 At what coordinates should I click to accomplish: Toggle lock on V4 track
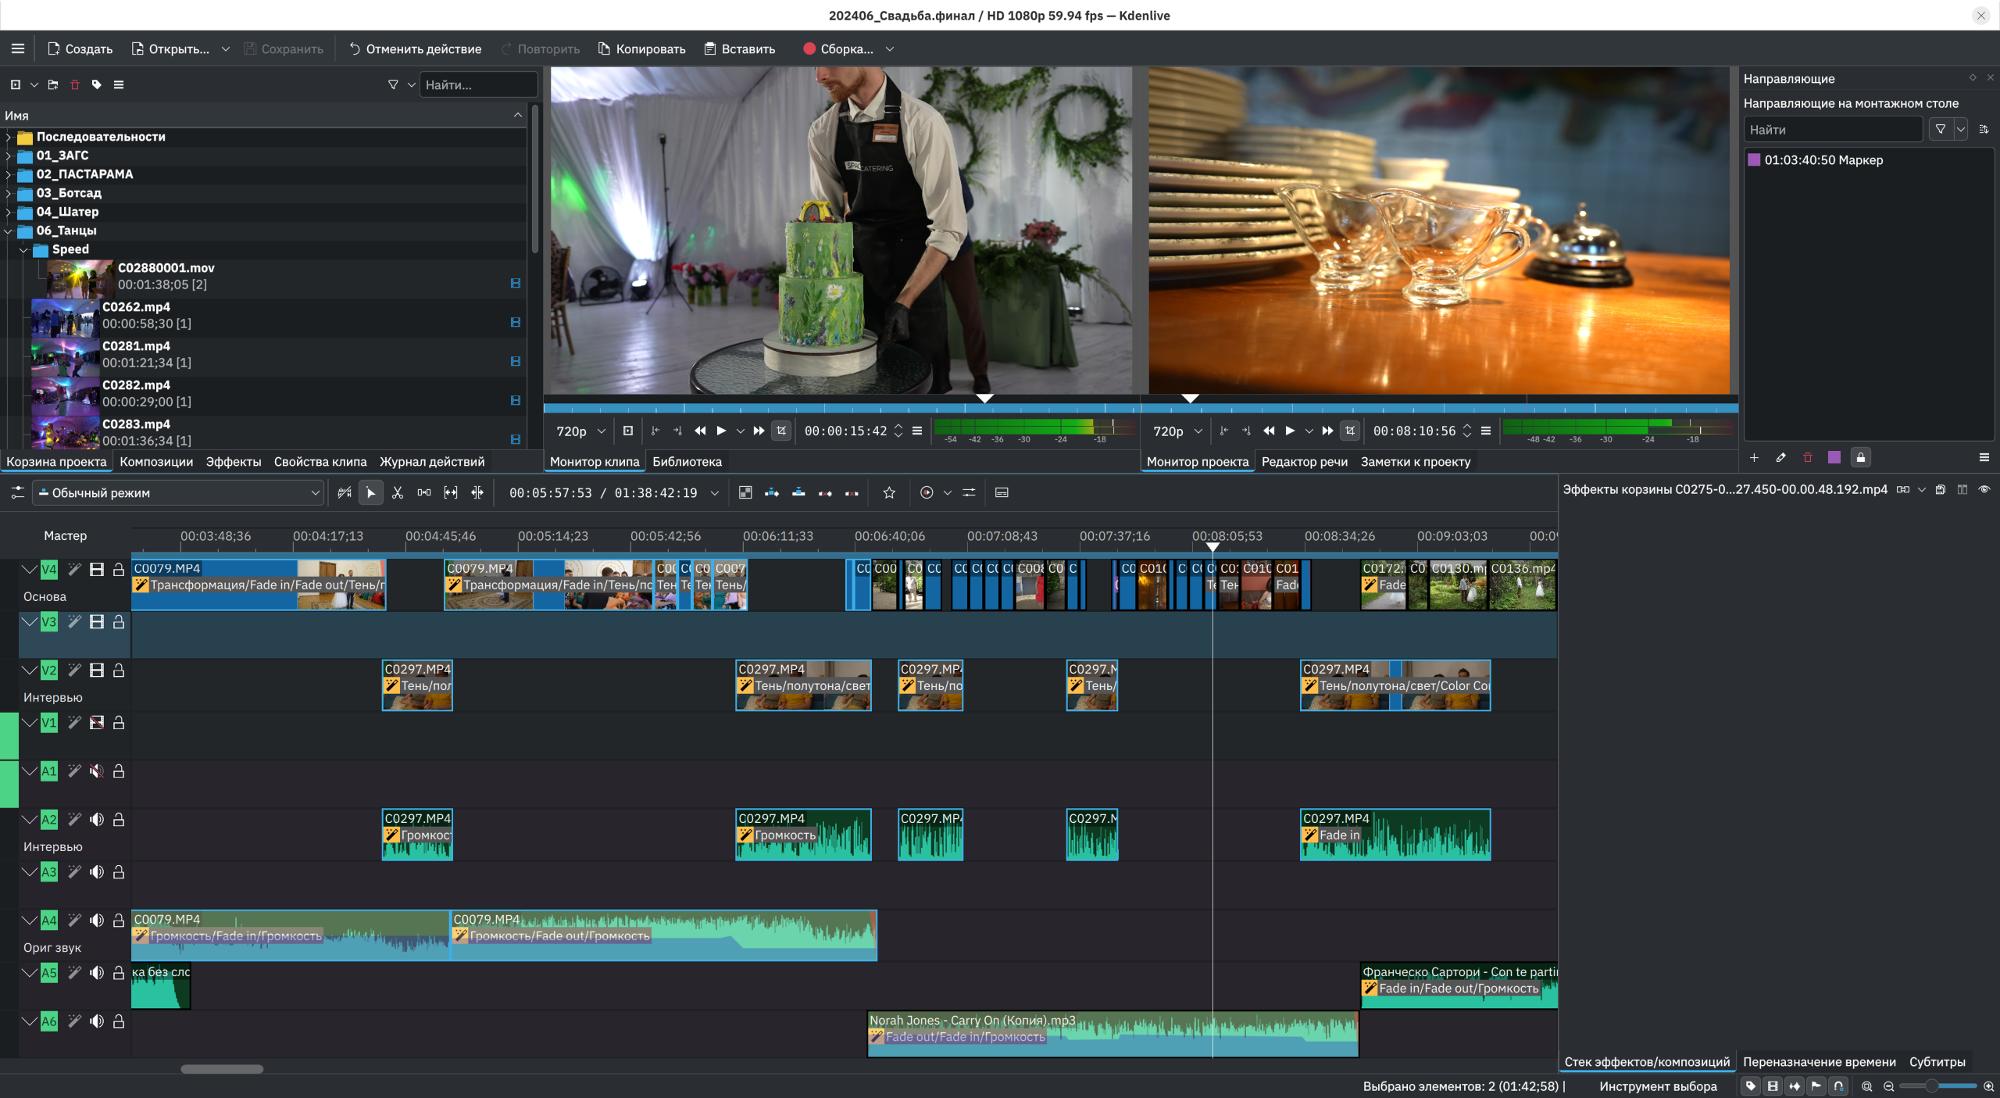pos(118,570)
